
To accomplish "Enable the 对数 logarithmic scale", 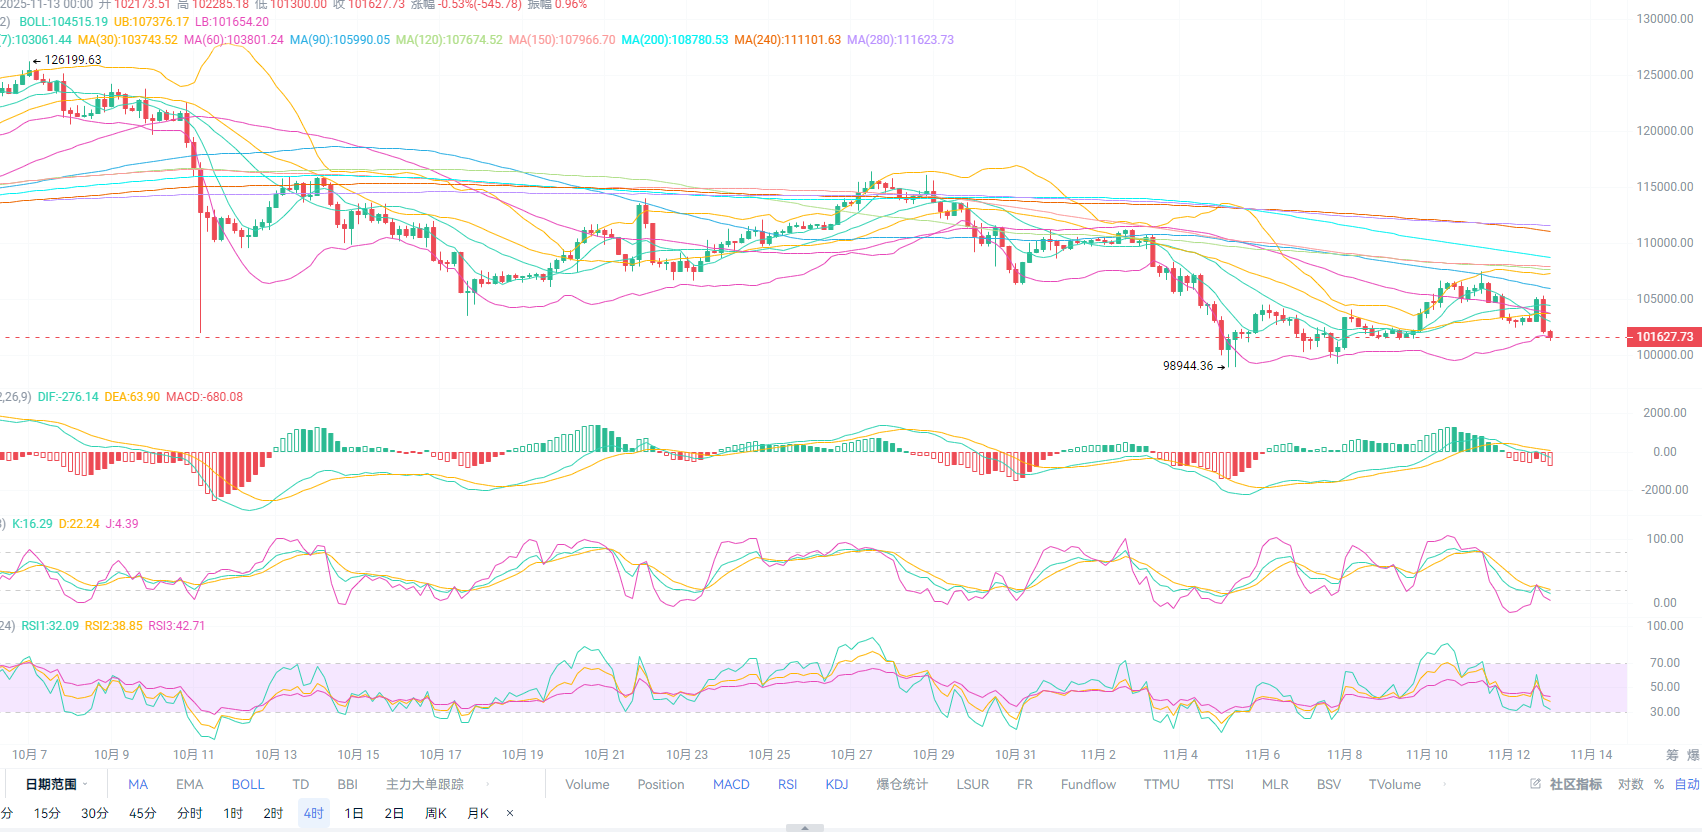I will coord(1630,784).
